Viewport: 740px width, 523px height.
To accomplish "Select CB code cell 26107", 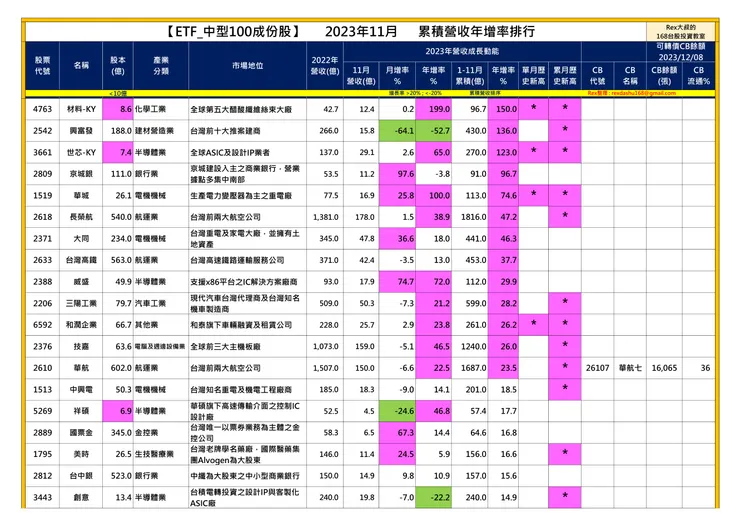I will pos(597,368).
